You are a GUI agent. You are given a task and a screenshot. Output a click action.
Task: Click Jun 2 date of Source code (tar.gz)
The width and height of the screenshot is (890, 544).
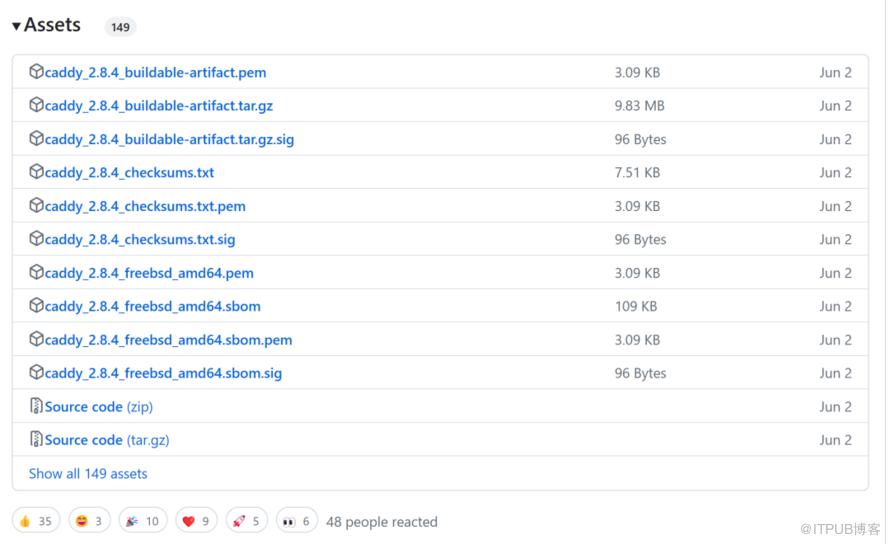click(836, 441)
